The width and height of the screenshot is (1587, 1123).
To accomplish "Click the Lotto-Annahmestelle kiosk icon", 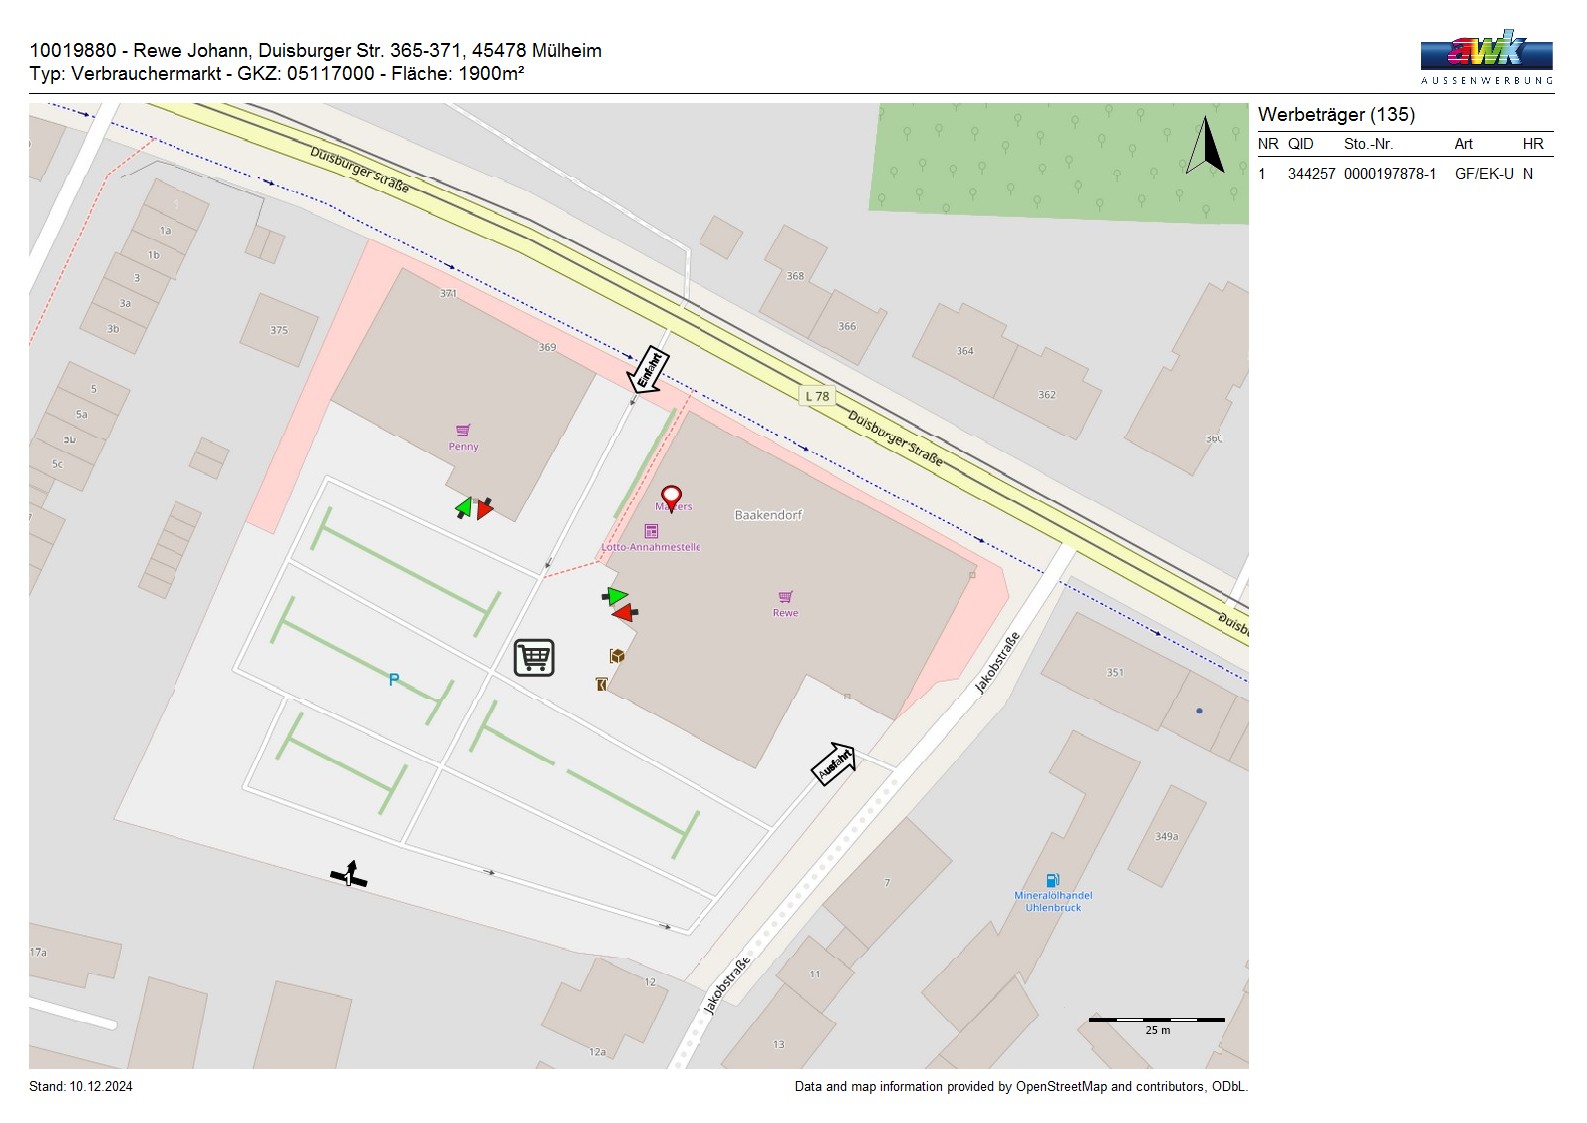I will pos(651,531).
